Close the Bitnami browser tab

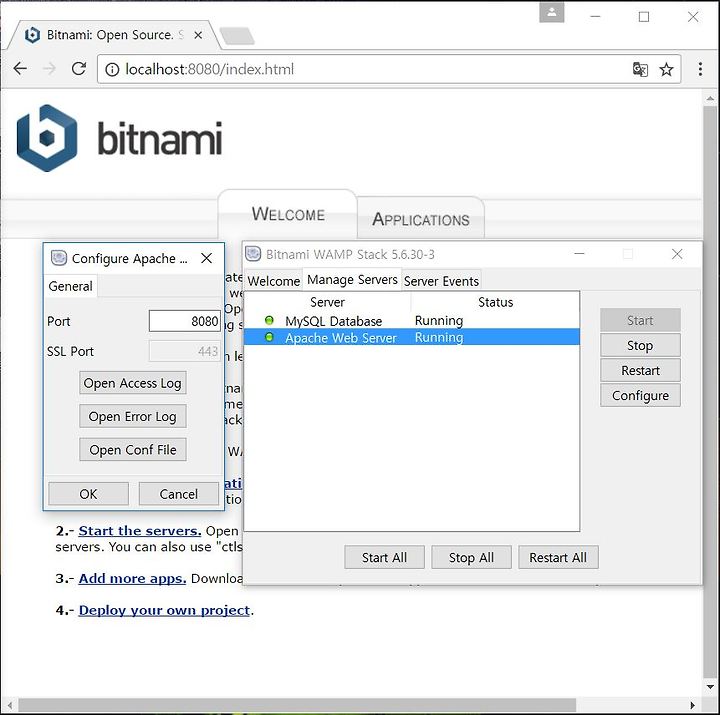tap(198, 35)
